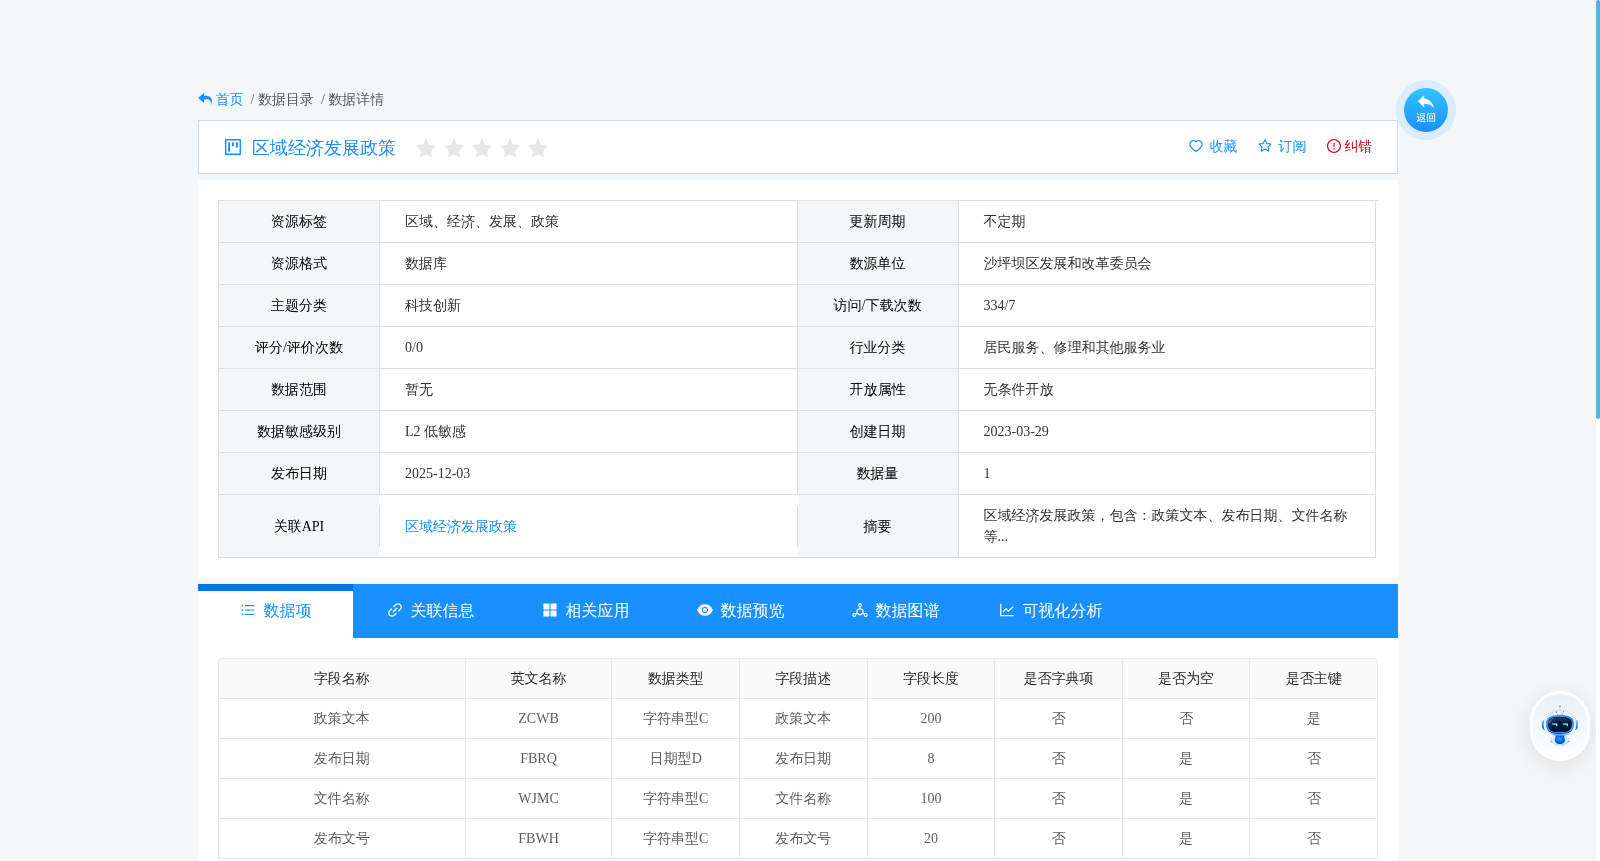Switch to the 关联信息 tab
Image resolution: width=1600 pixels, height=861 pixels.
(x=431, y=611)
